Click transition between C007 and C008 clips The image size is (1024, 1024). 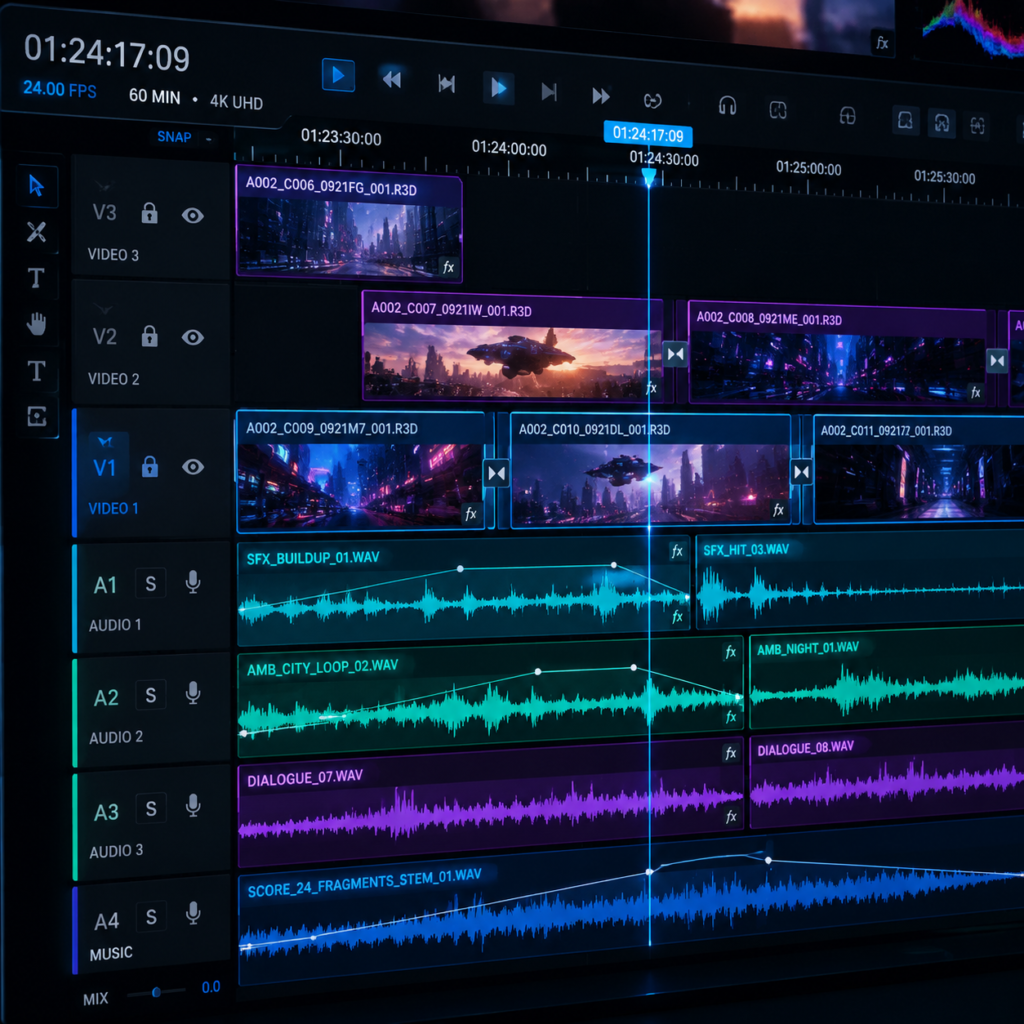coord(675,355)
